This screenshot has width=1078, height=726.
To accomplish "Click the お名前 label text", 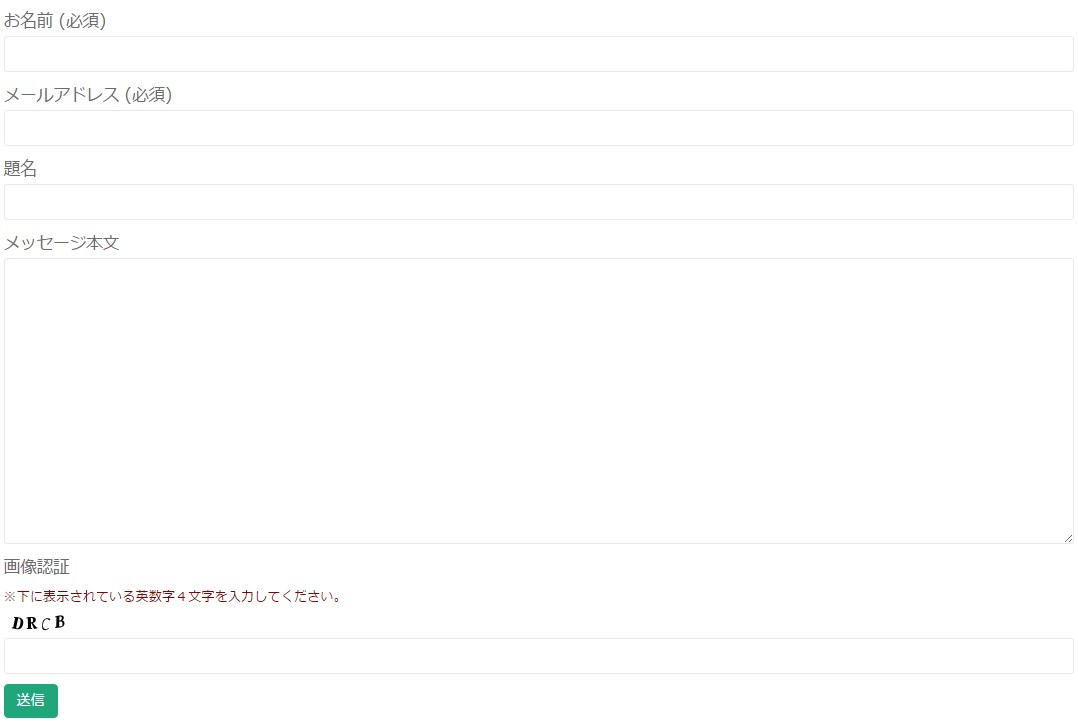I will 29,21.
